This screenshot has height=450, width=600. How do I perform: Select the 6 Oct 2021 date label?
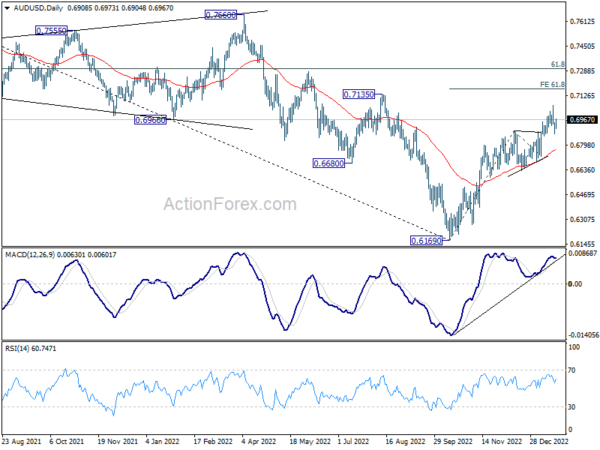point(67,442)
